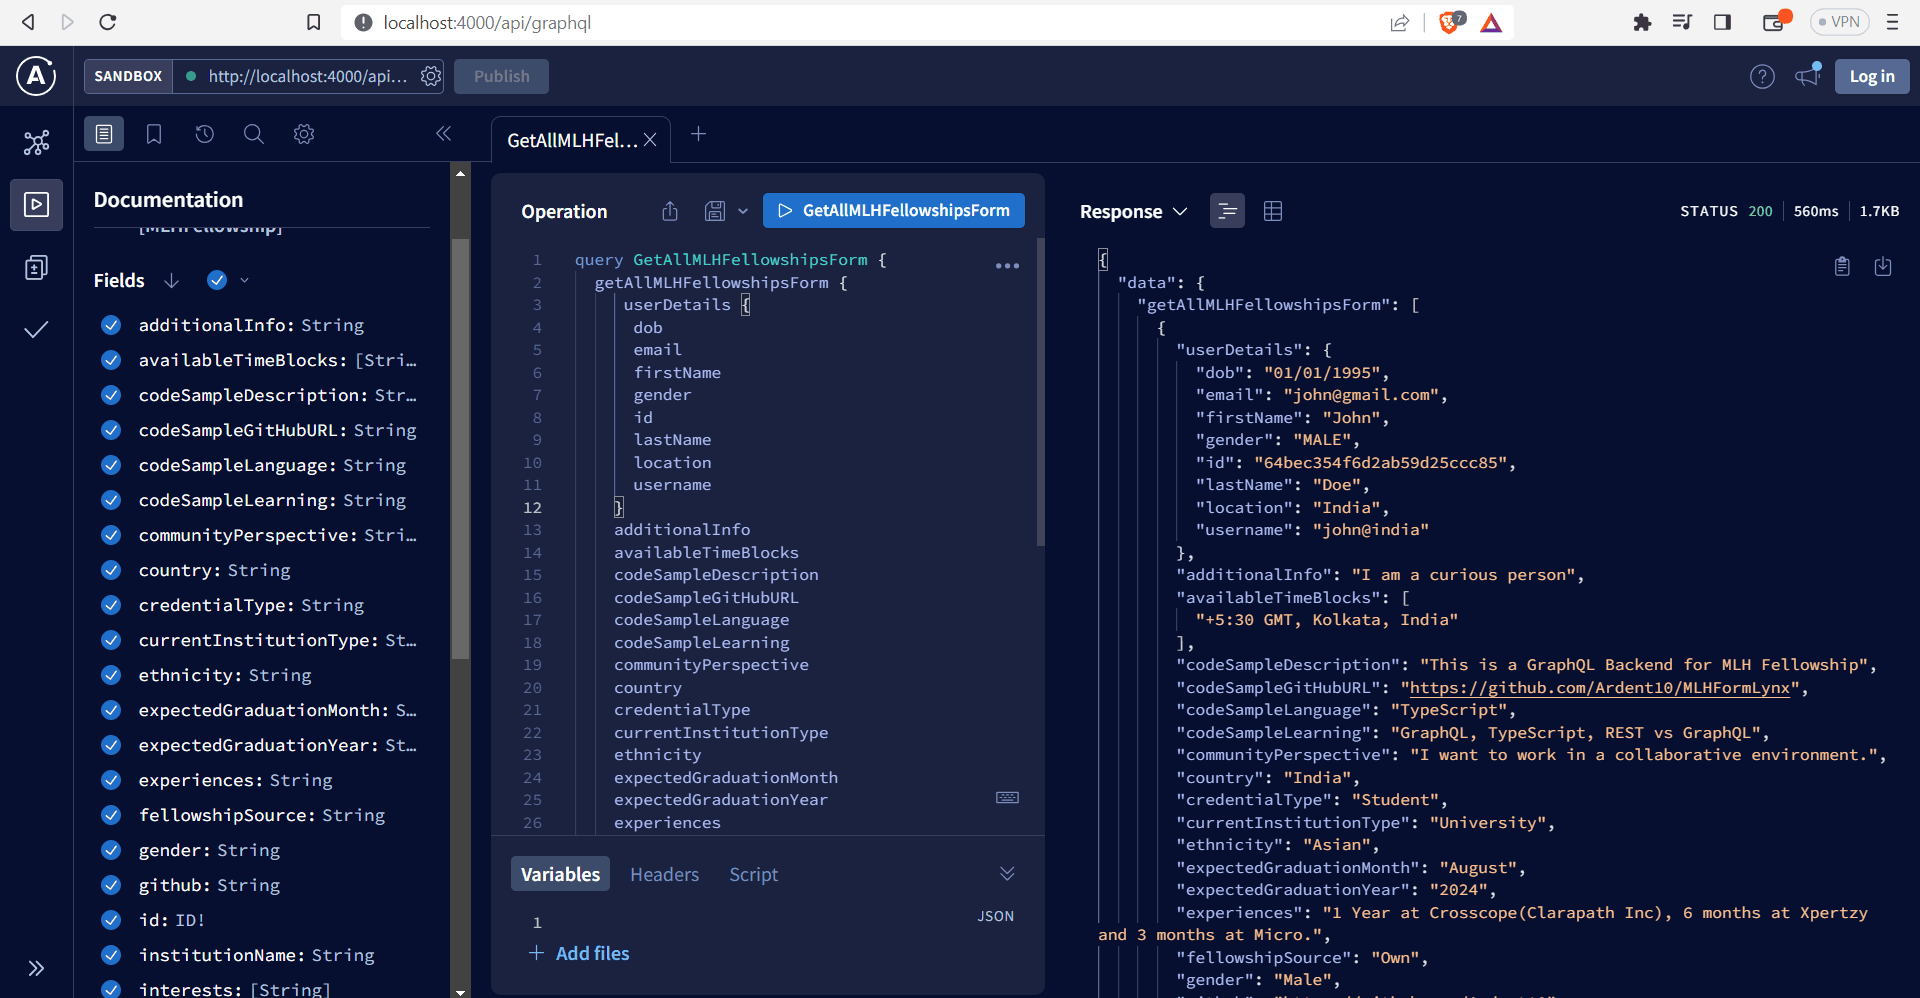Copy response using clipboard icon
This screenshot has width=1920, height=998.
[1842, 266]
